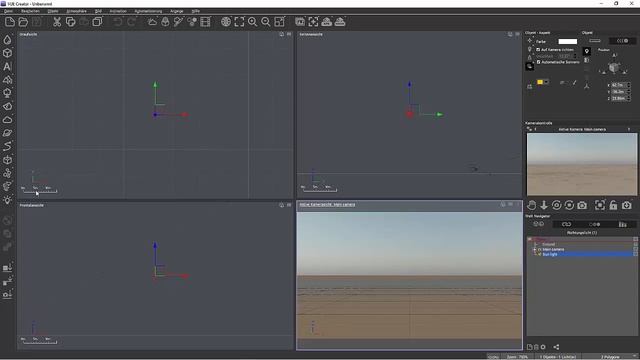Select the cloud tool in the left sidebar
Image resolution: width=640 pixels, height=360 pixels.
click(7, 120)
